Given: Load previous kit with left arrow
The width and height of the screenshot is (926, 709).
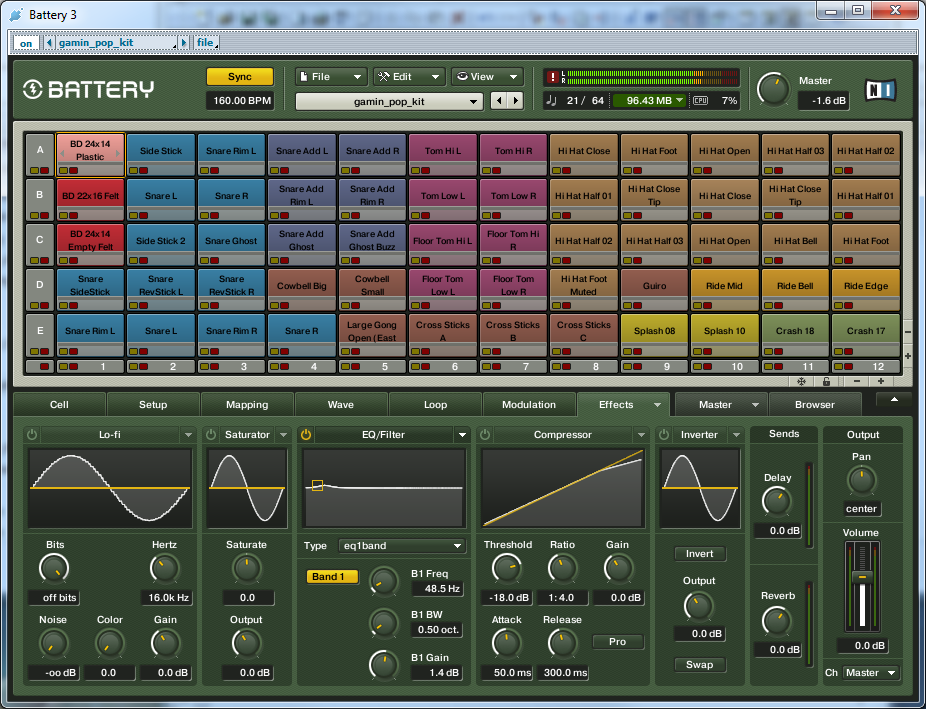Looking at the screenshot, I should (x=499, y=101).
